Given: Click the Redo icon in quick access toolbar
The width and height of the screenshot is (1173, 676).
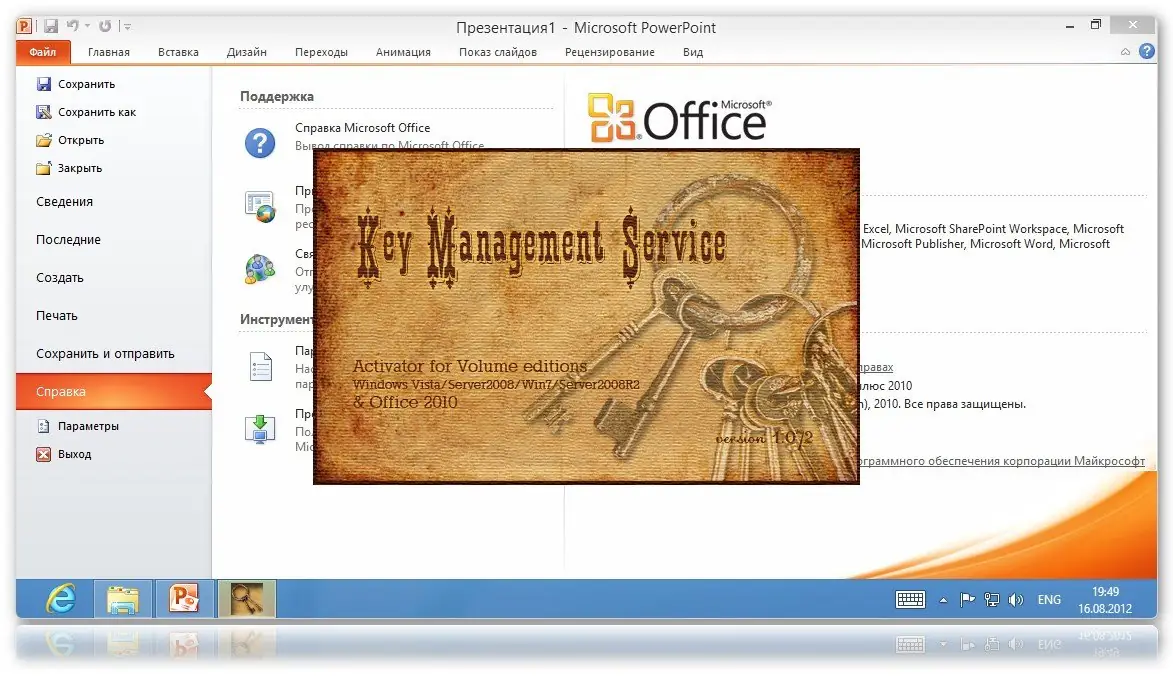Looking at the screenshot, I should pos(105,26).
